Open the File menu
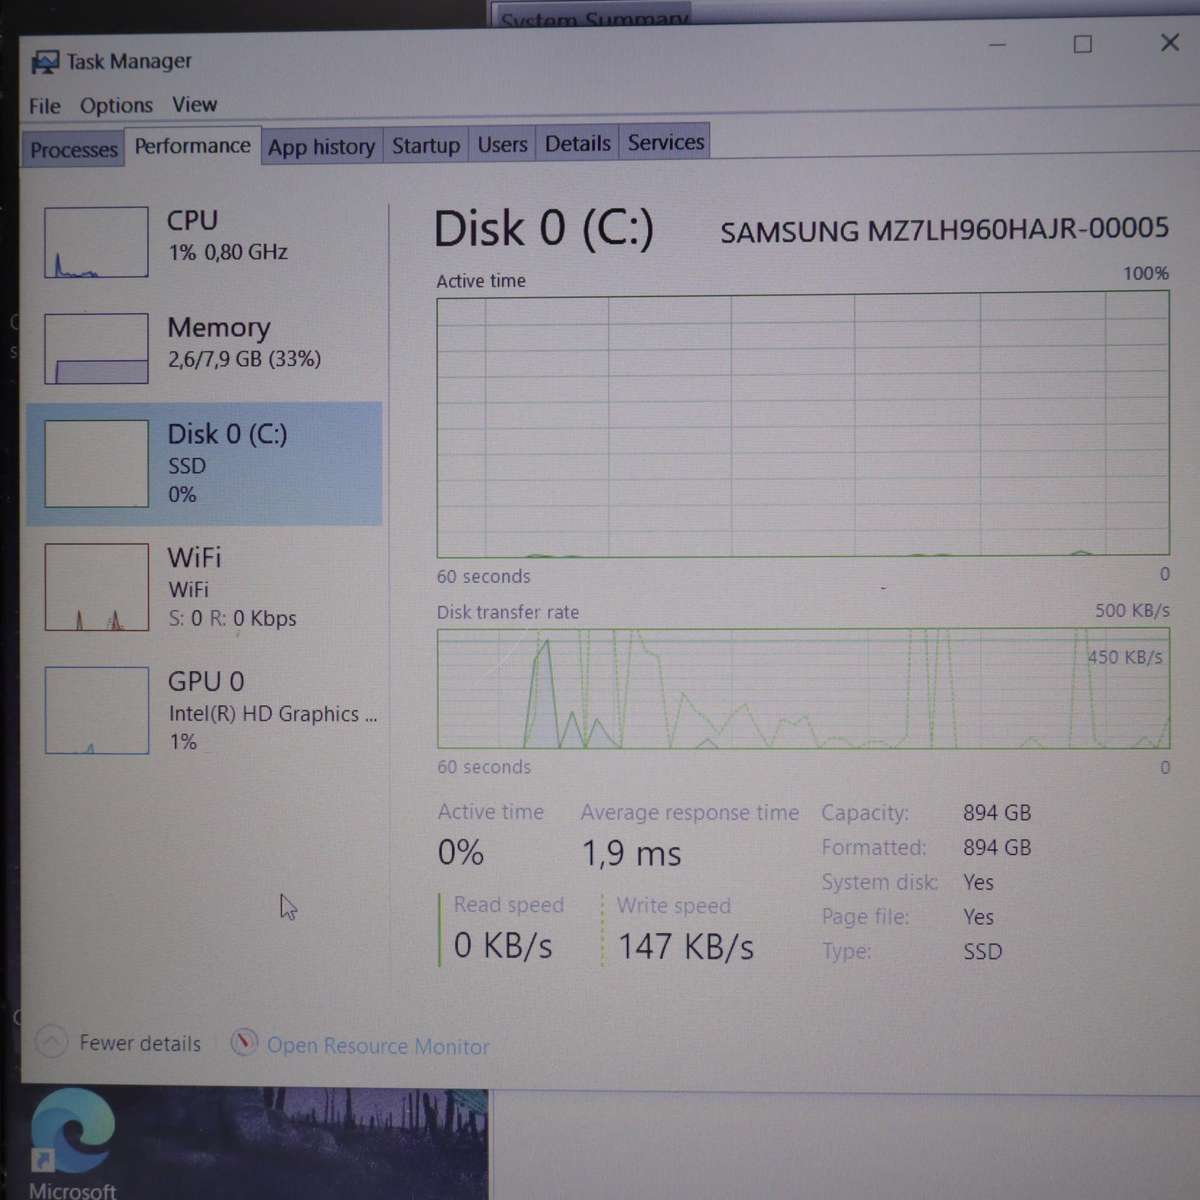The height and width of the screenshot is (1200, 1200). coord(44,105)
